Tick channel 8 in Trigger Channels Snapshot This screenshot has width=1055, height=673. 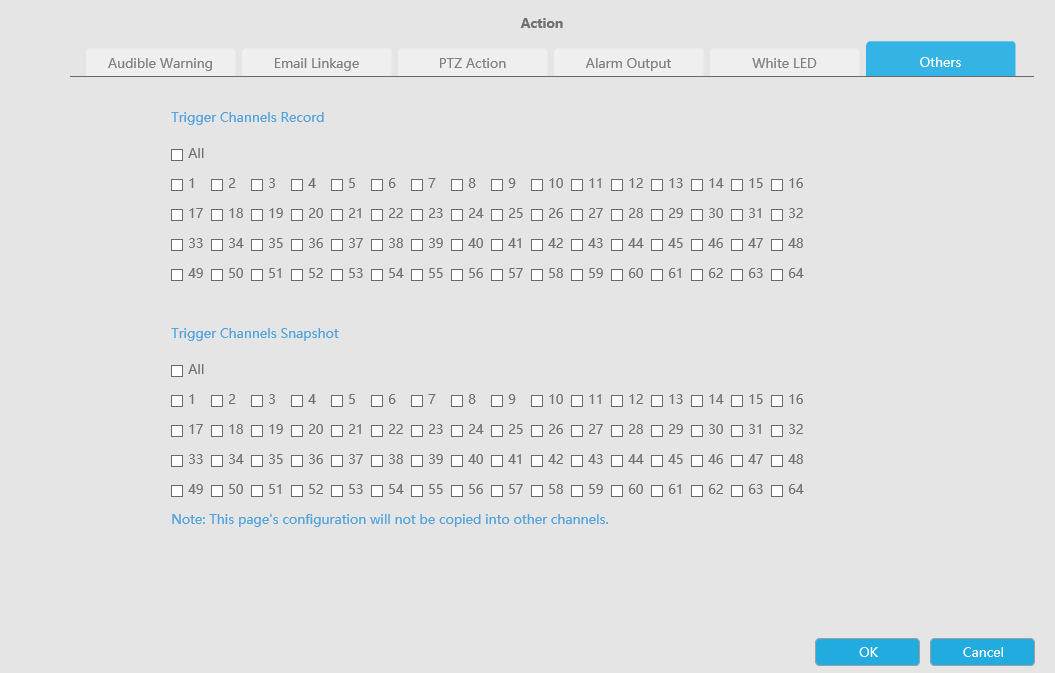click(457, 401)
